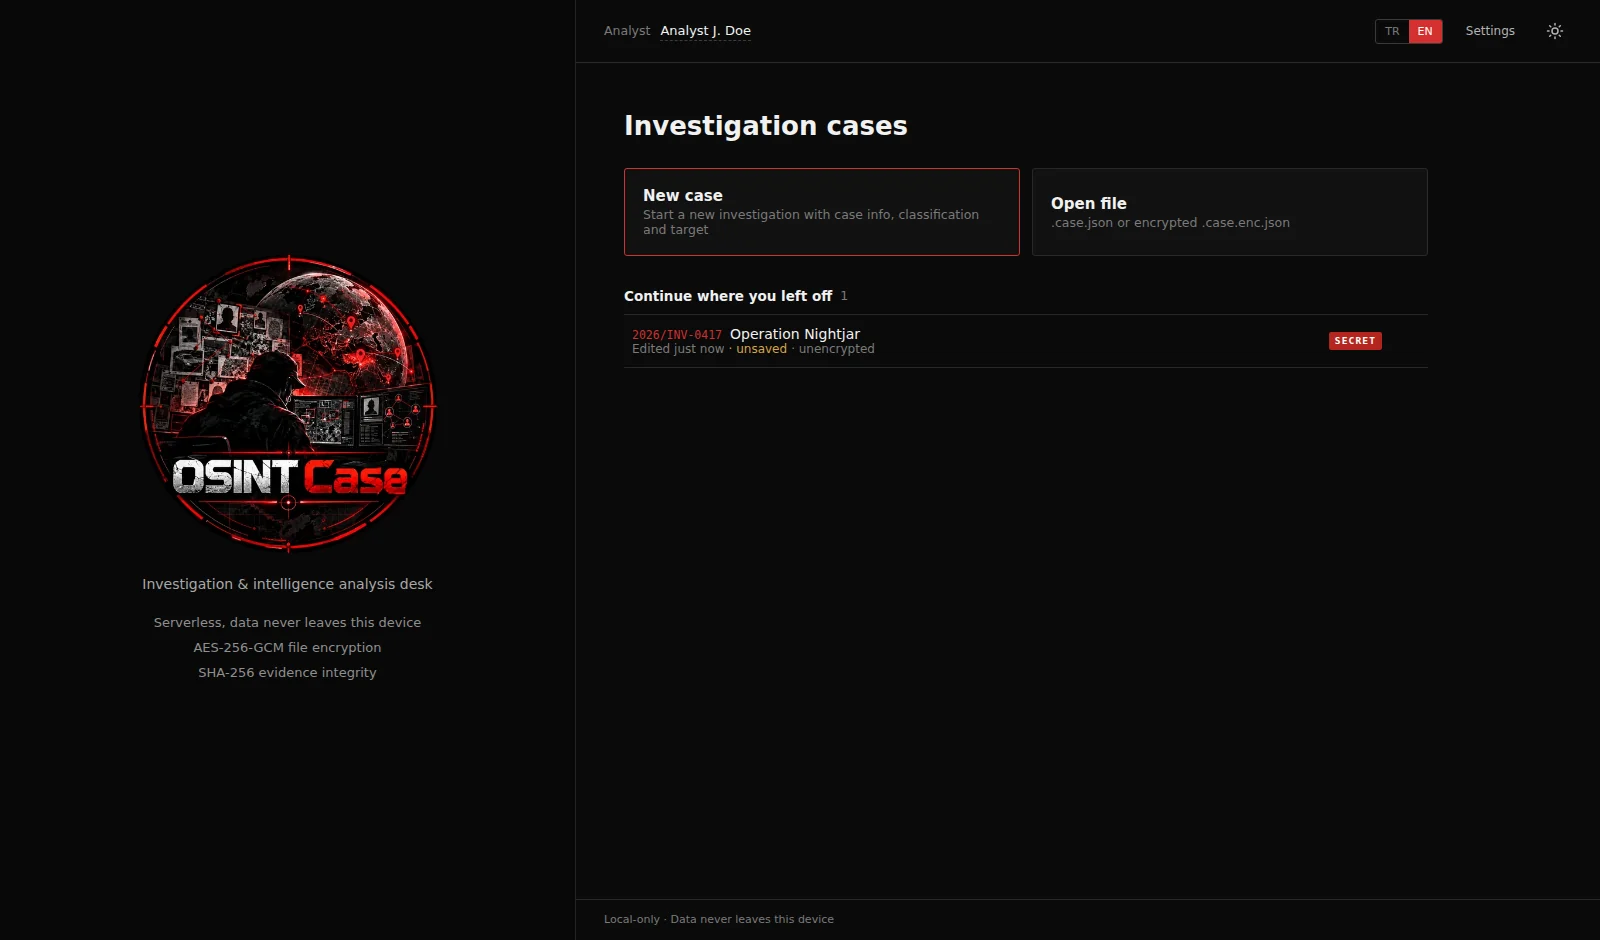Viewport: 1600px width, 940px height.
Task: Click 'SHA-256 evidence integrity' text
Action: 287,673
